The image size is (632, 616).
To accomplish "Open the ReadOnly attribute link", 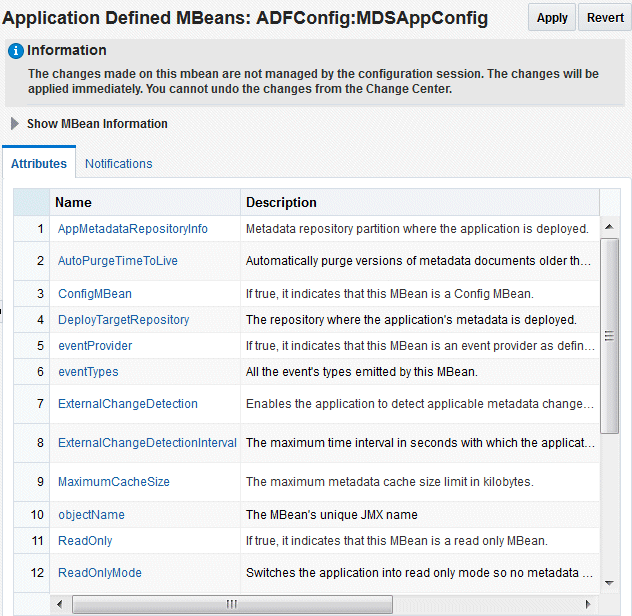I will [85, 540].
